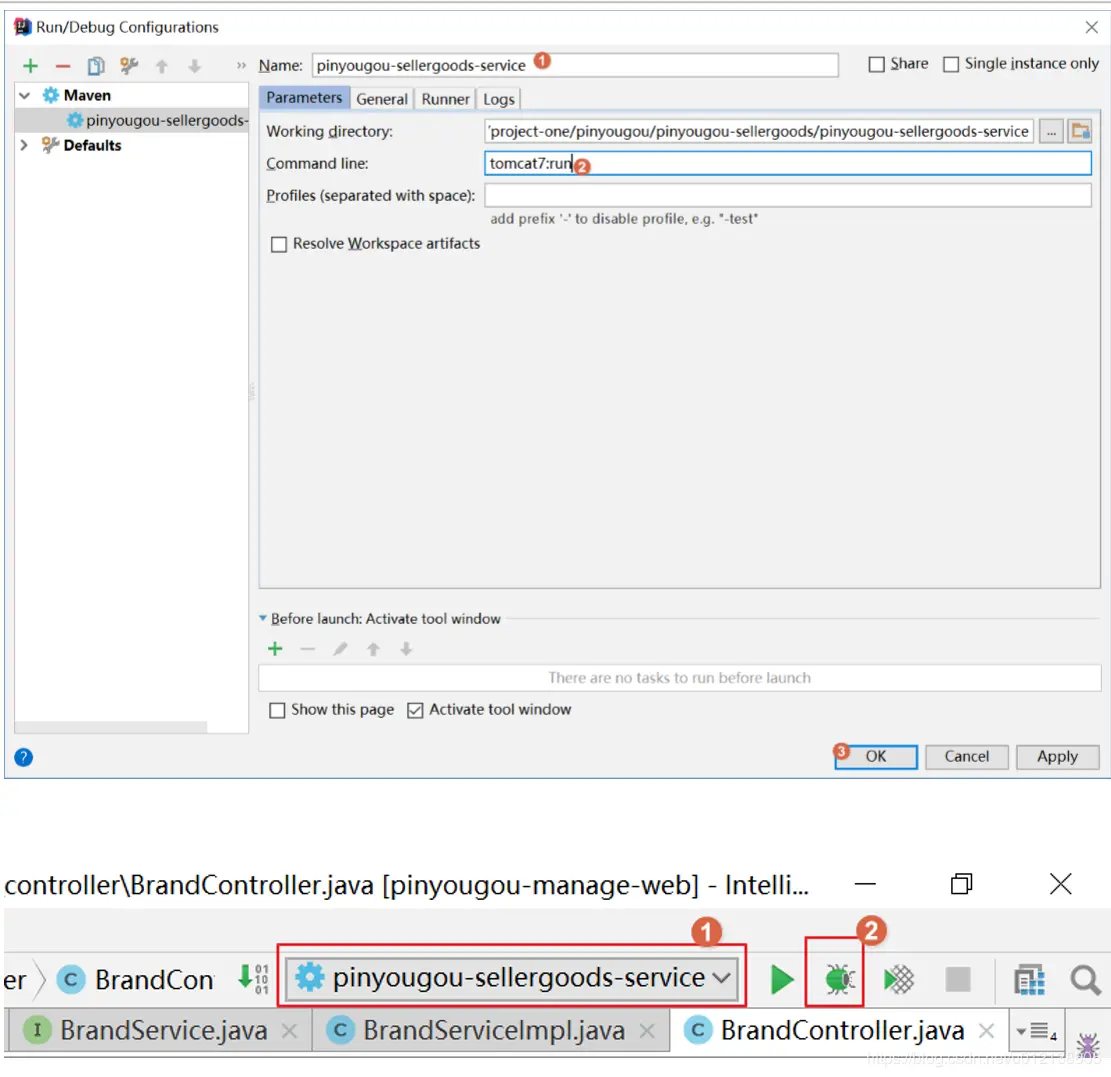Run with coverage icon in the toolbar
The image size is (1111, 1077).
tap(898, 979)
